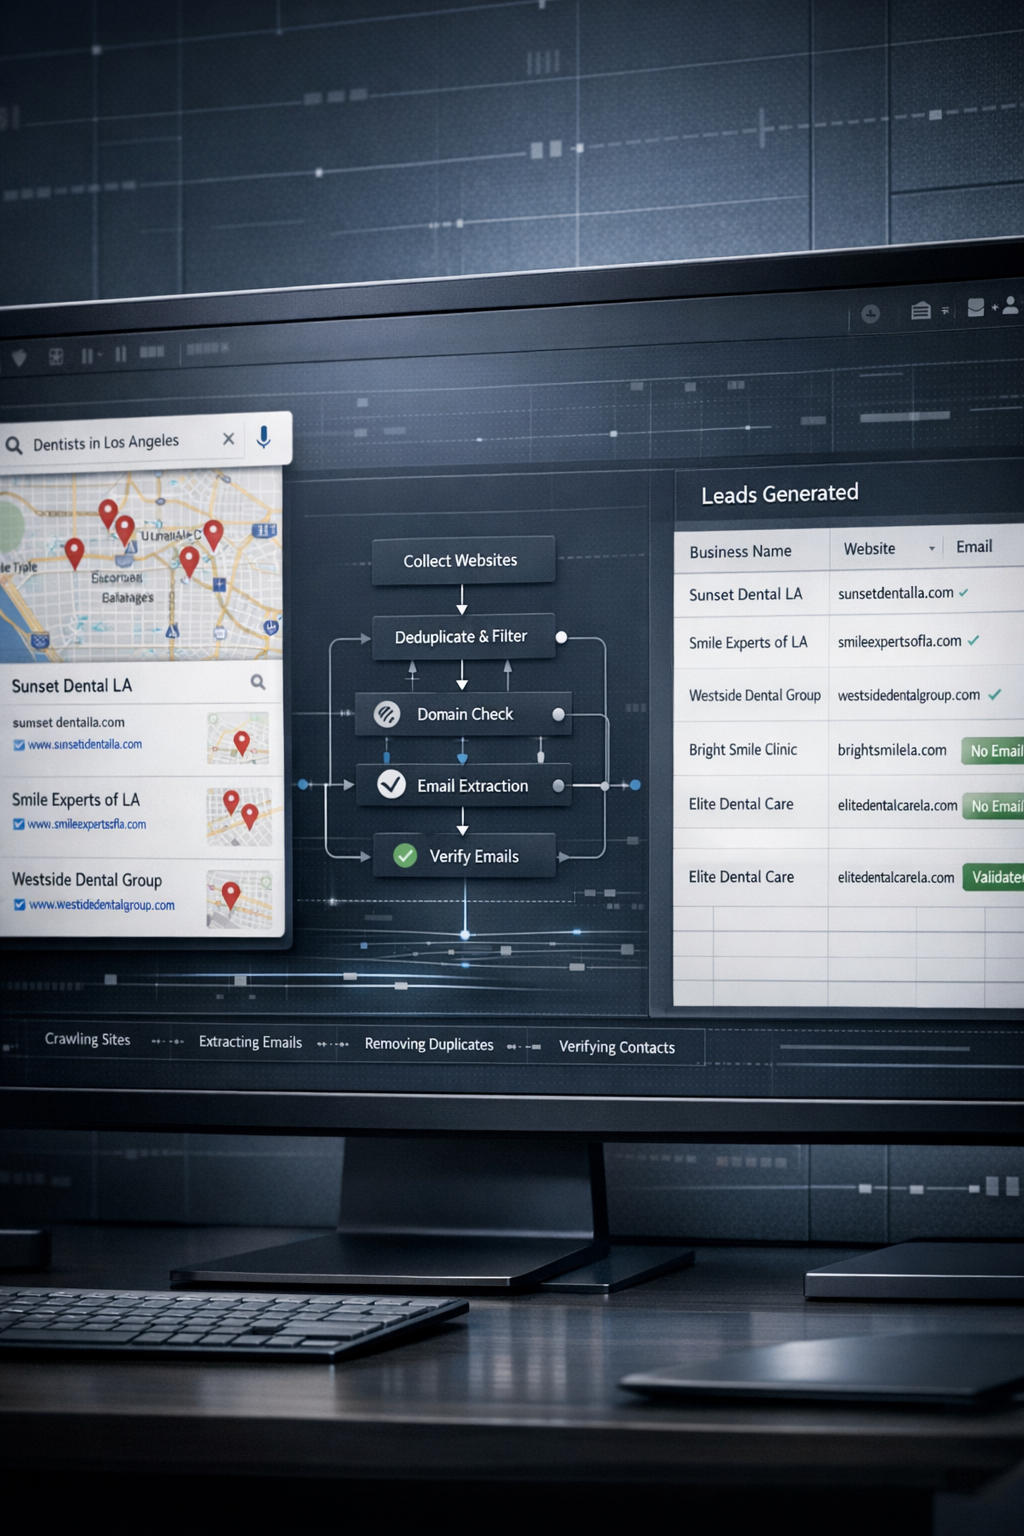Open the user profile icon in top bar
1024x1536 pixels.
coord(1010,306)
